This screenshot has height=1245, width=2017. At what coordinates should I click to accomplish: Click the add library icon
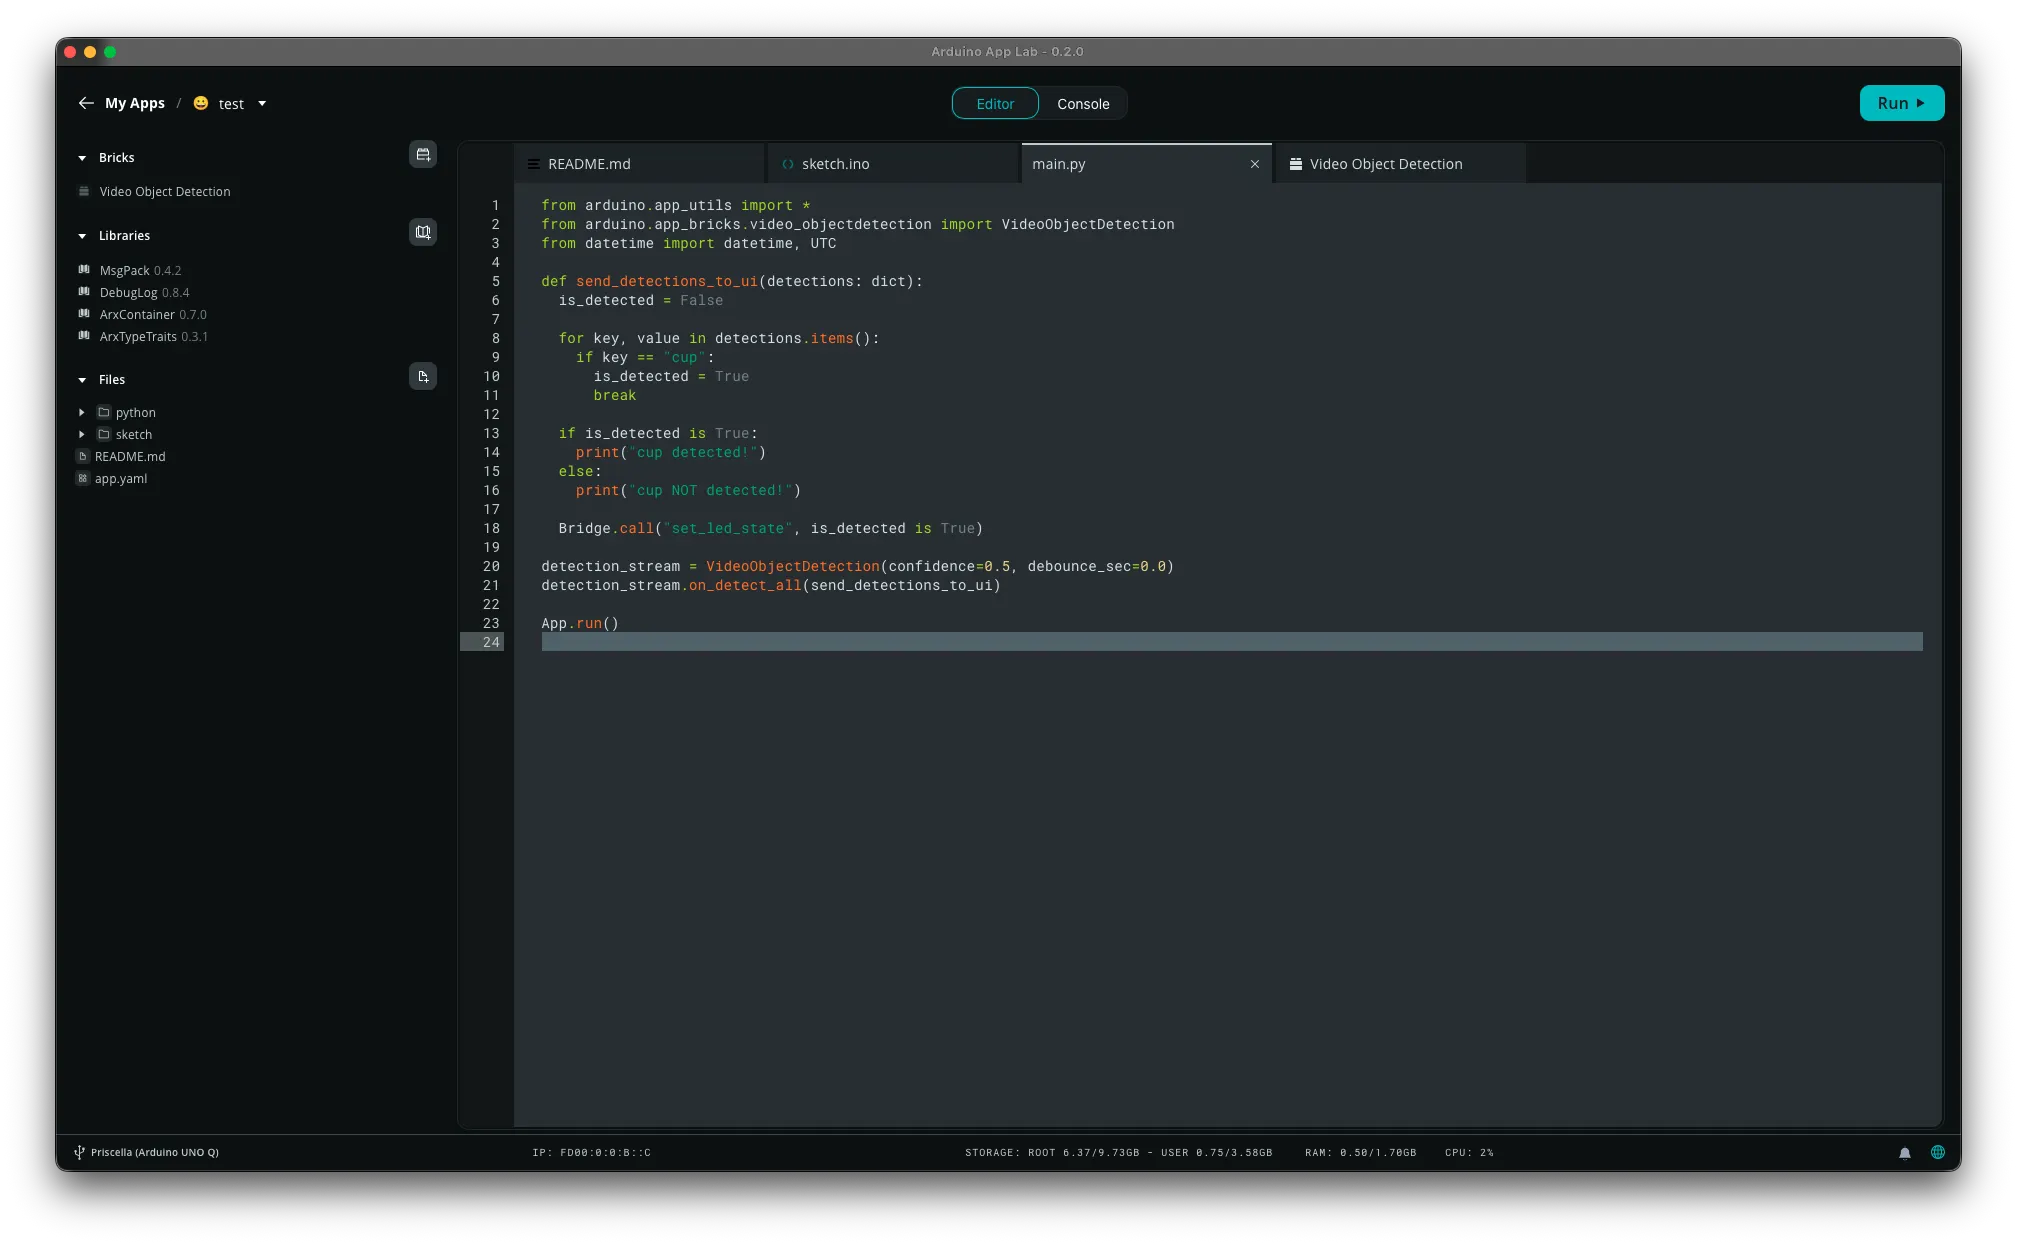pos(423,232)
